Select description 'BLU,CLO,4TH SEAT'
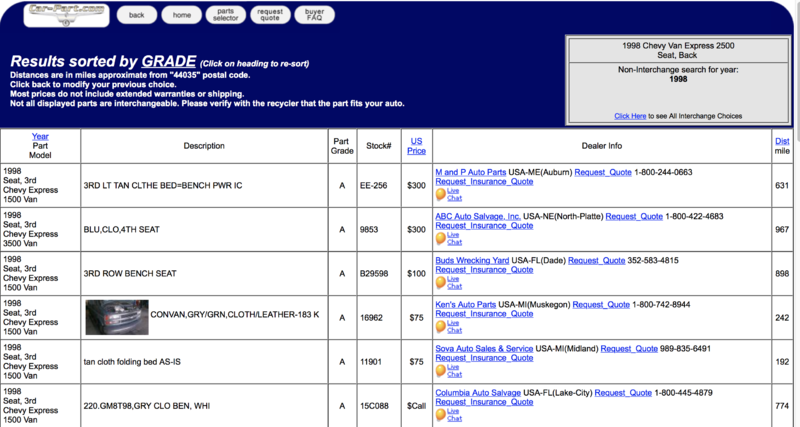 click(121, 230)
